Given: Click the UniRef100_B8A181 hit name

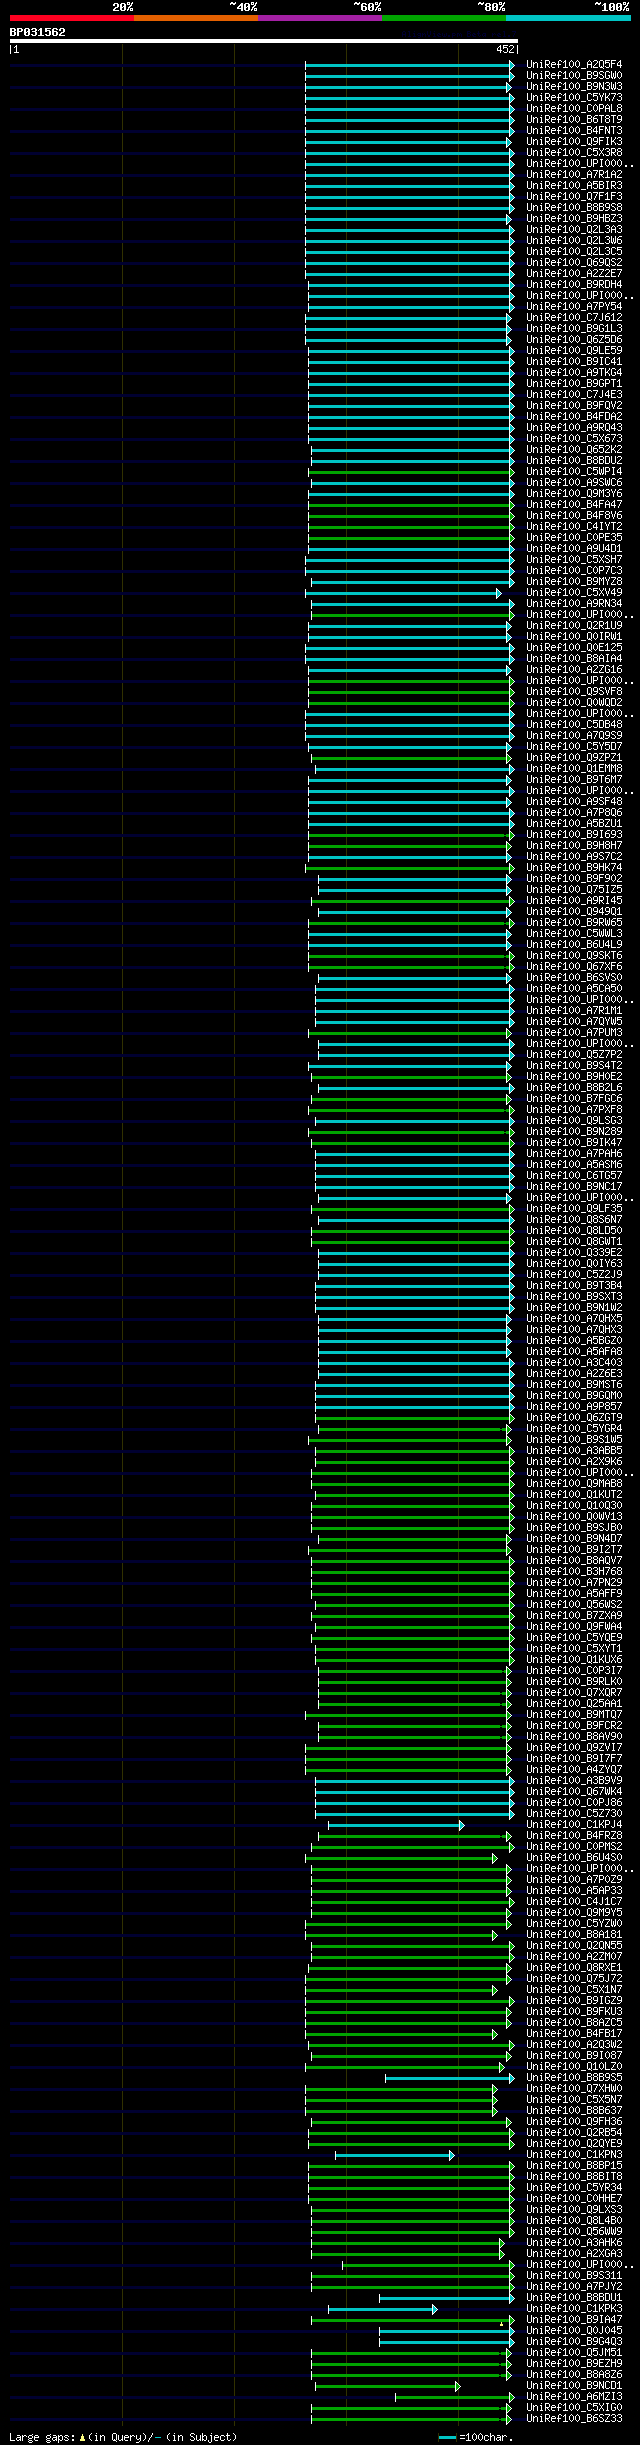Looking at the screenshot, I should tap(574, 1935).
